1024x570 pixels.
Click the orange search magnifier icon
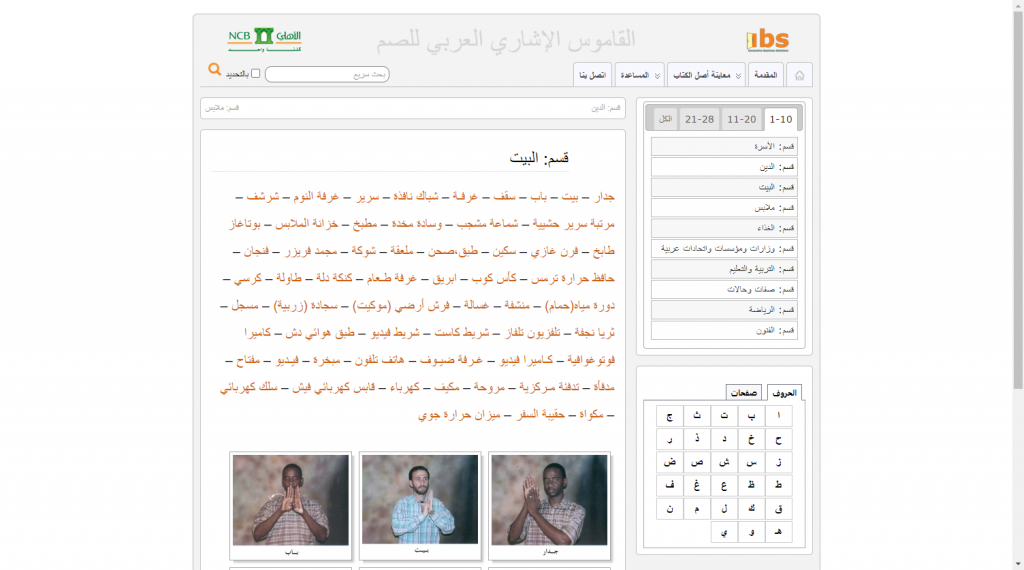coord(214,69)
